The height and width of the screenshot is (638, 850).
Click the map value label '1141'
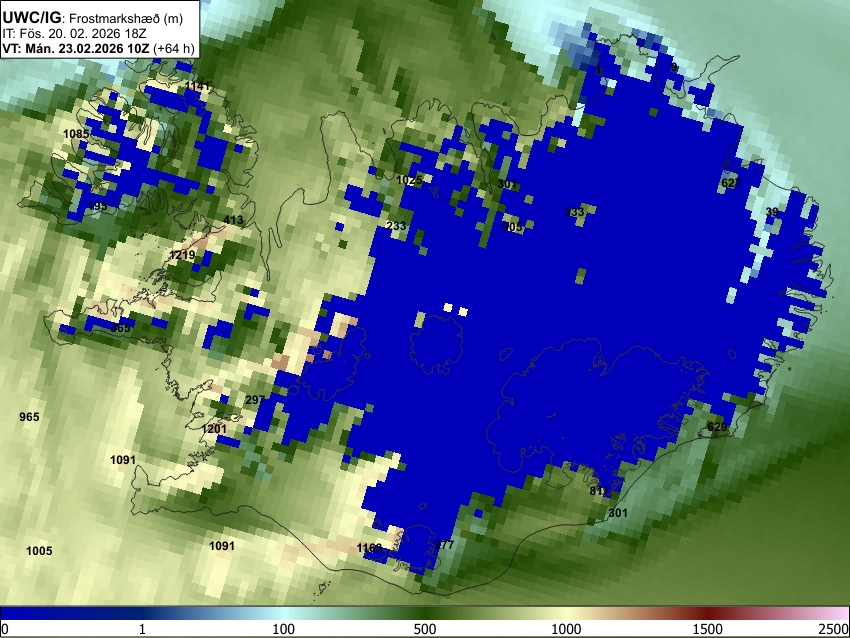coord(197,86)
